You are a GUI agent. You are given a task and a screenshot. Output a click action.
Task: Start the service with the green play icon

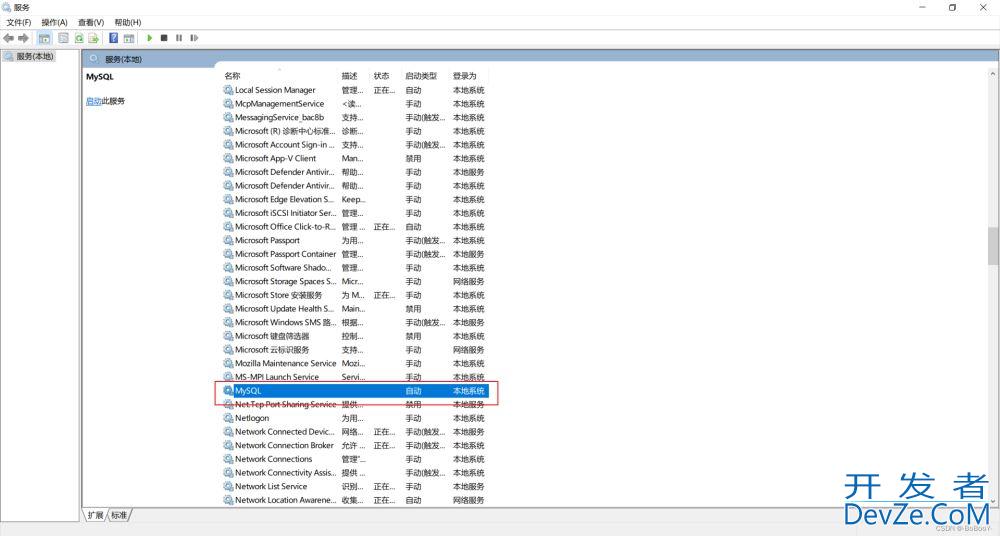(149, 38)
